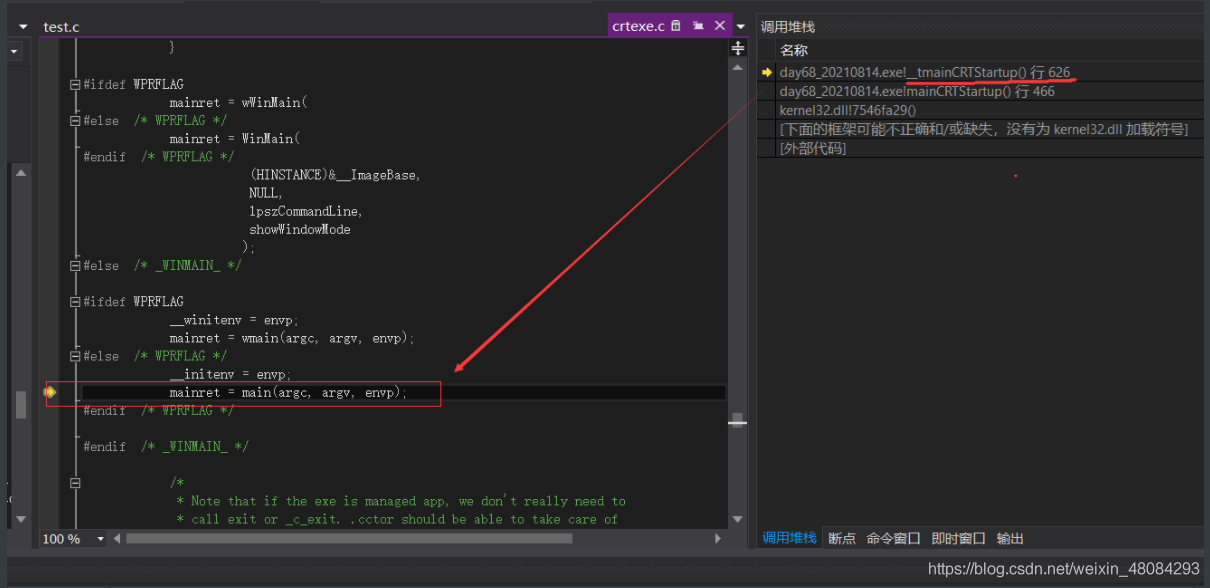1210x588 pixels.
Task: Click the horizontal scrollbar right arrow
Action: [717, 539]
